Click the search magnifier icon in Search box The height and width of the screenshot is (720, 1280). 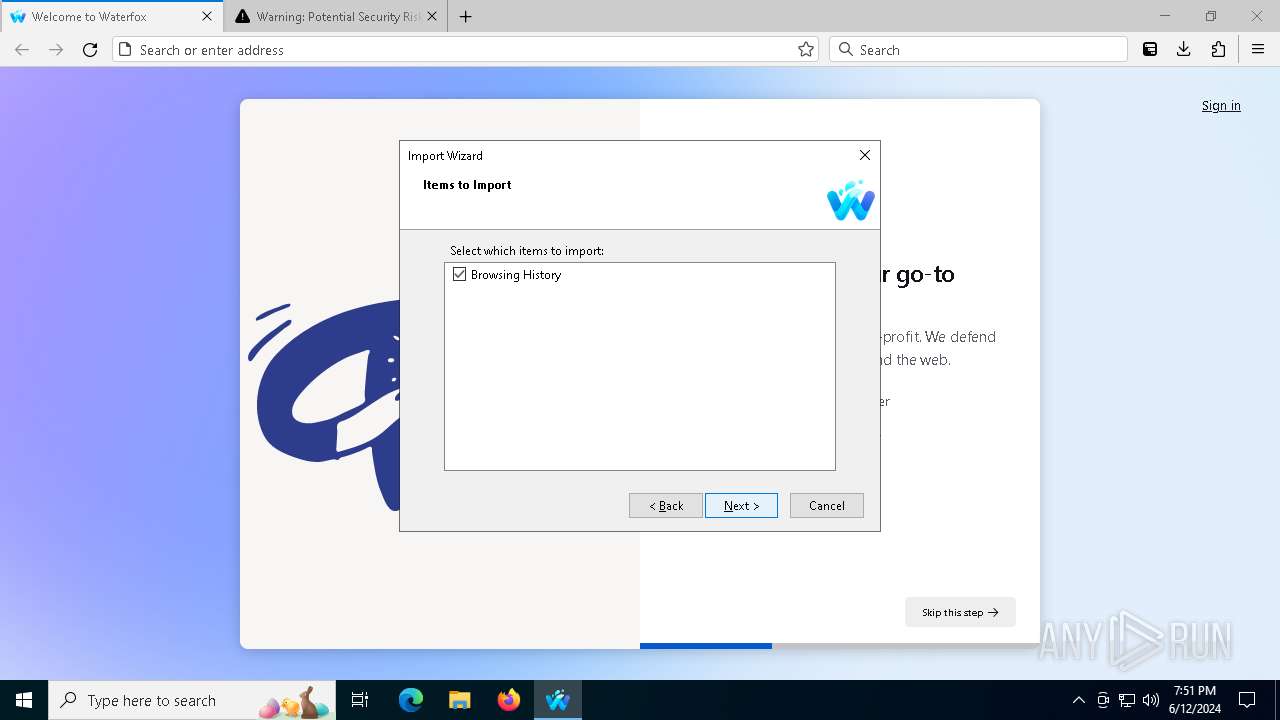coord(846,50)
